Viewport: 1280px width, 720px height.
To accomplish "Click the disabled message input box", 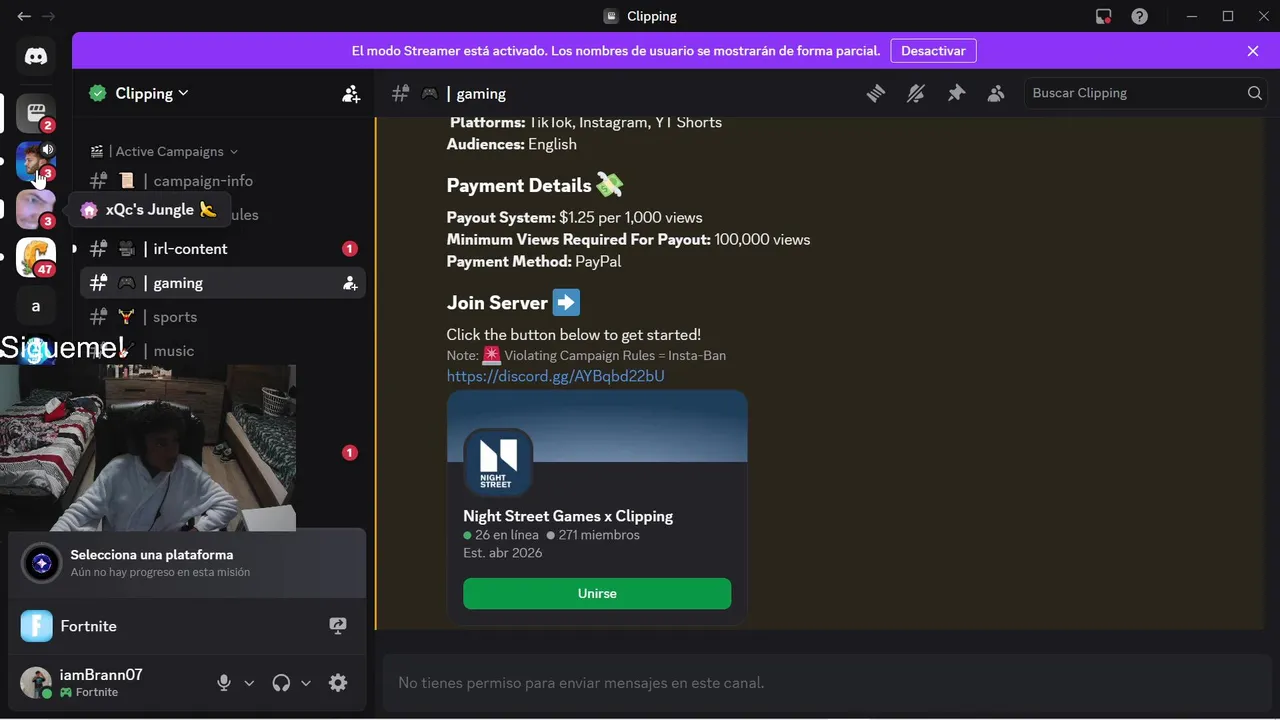I will 825,683.
